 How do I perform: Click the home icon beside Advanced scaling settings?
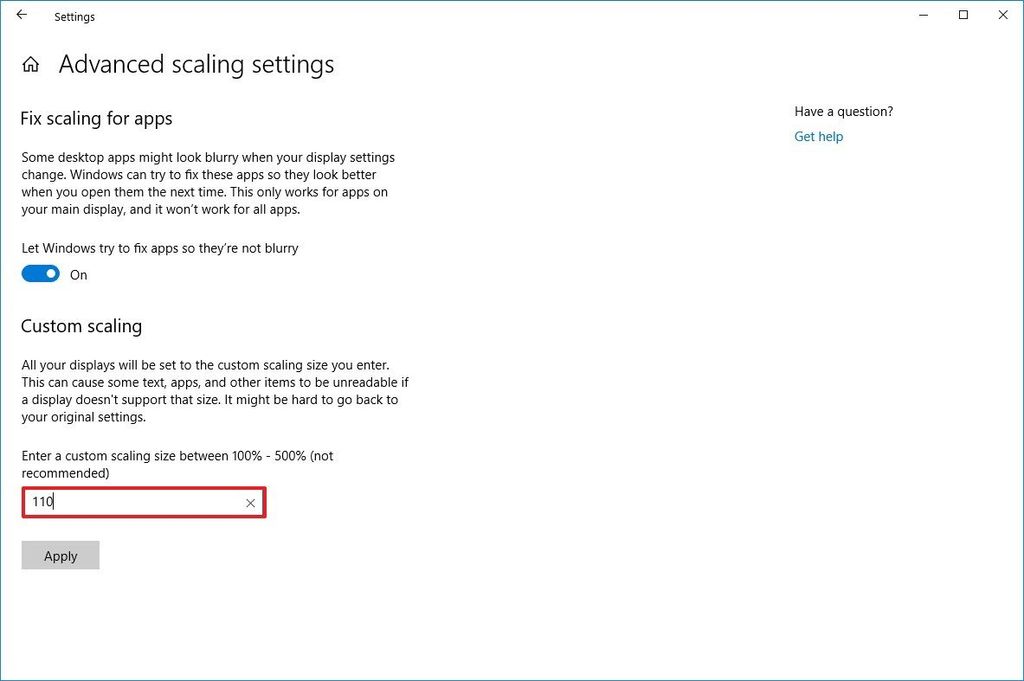click(30, 63)
